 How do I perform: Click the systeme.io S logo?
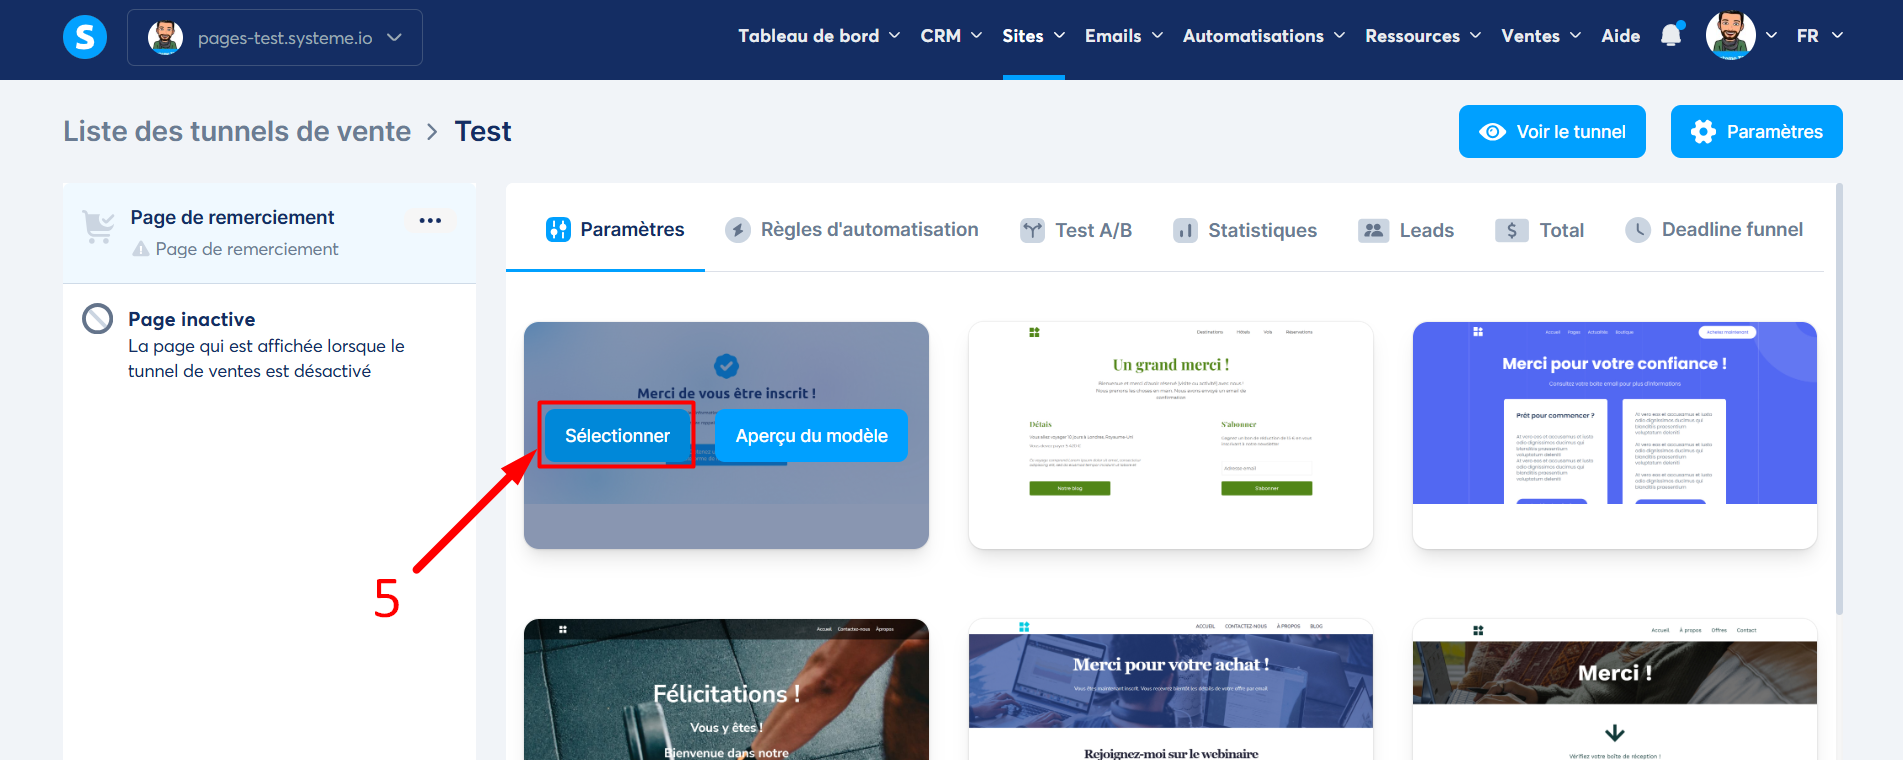[x=85, y=37]
